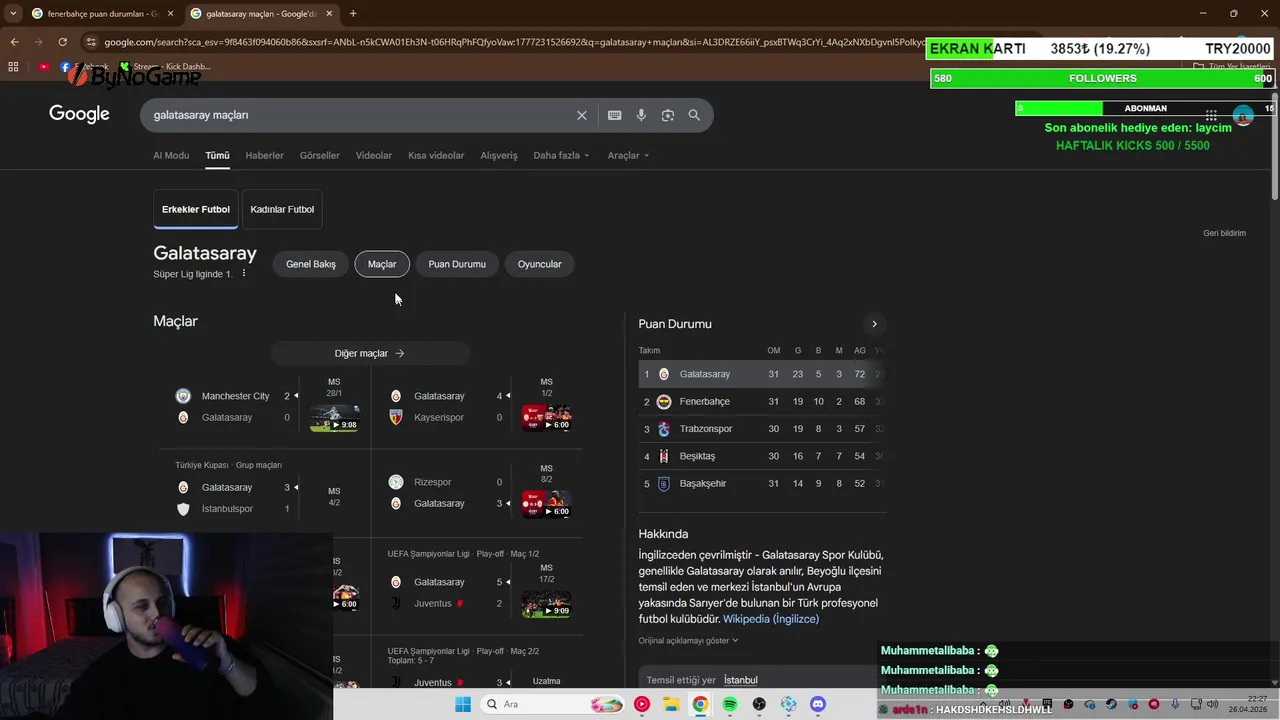This screenshot has width=1280, height=720.
Task: Open the Kısa videolar tab
Action: 436,156
